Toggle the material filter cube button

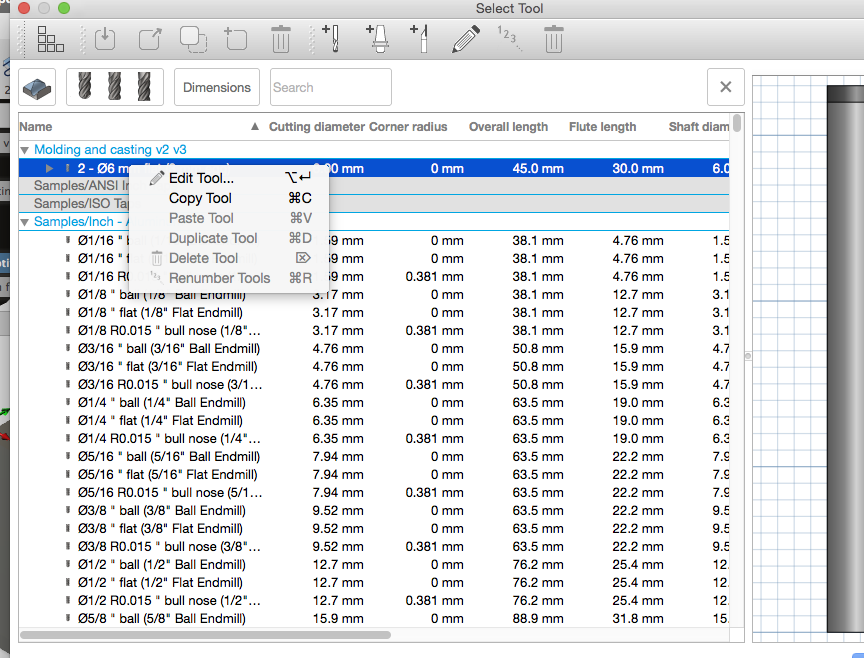click(x=37, y=87)
